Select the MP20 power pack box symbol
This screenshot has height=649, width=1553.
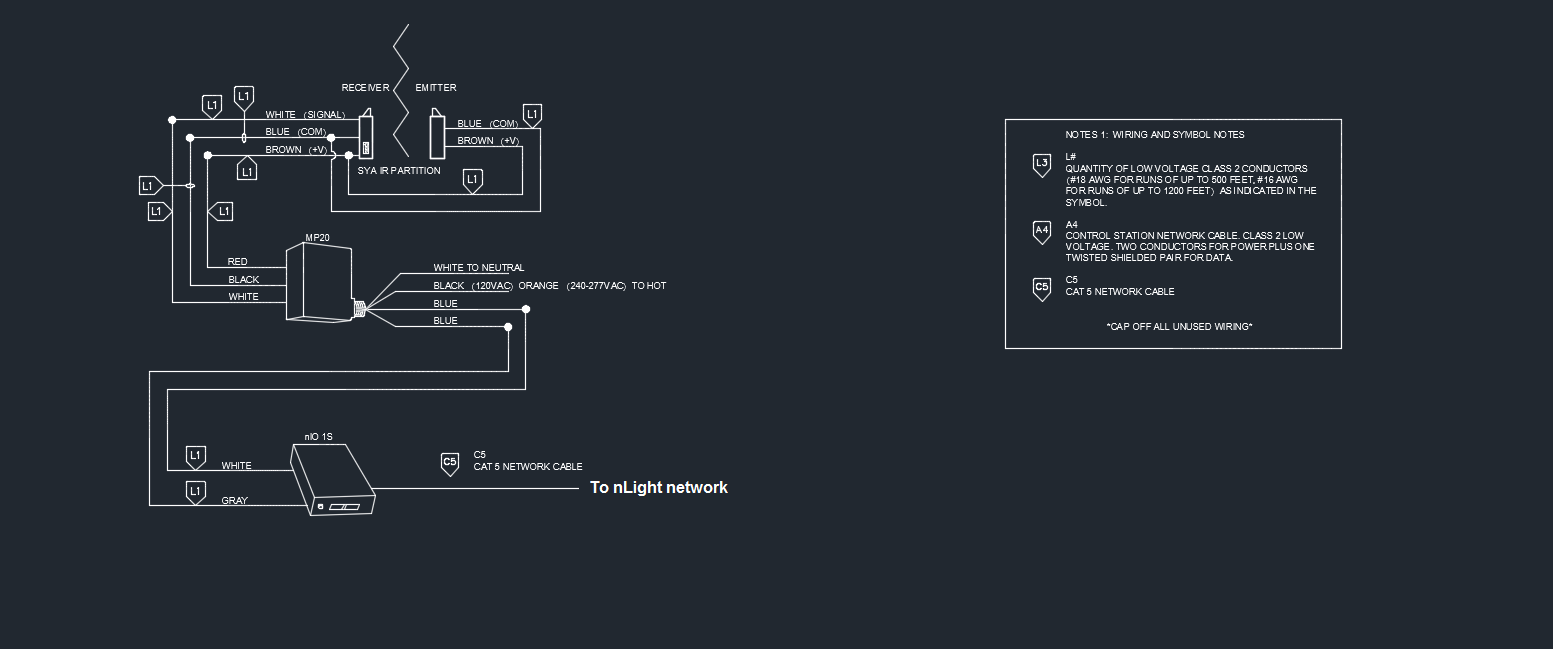tap(318, 283)
